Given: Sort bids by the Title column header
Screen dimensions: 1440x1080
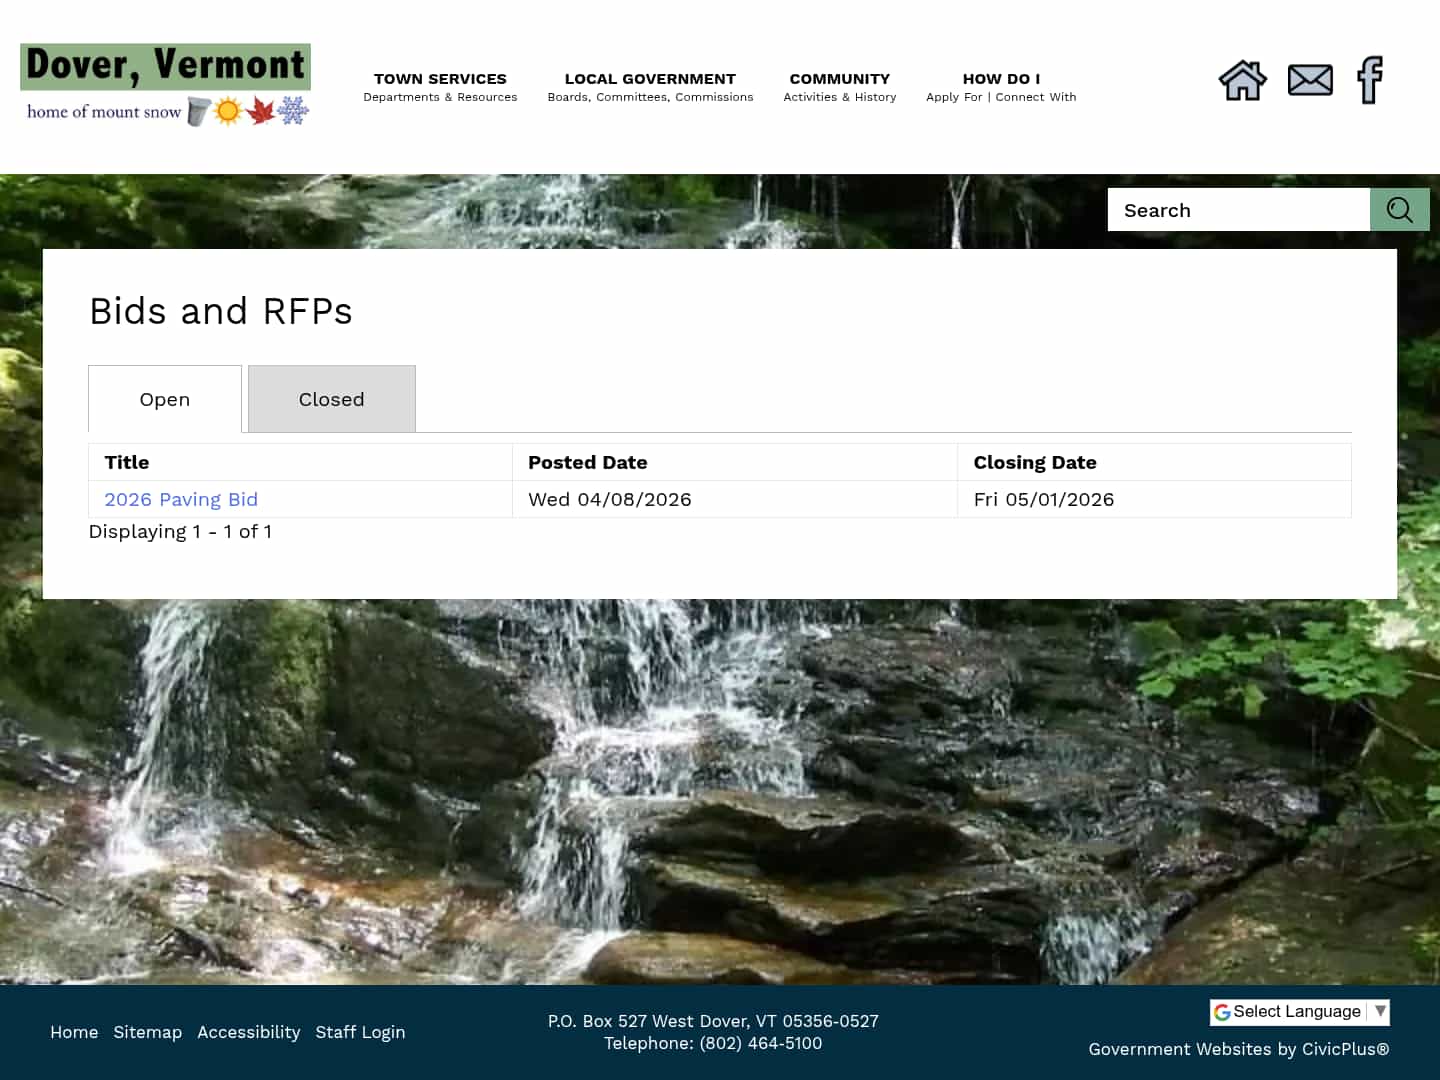Looking at the screenshot, I should [x=127, y=462].
